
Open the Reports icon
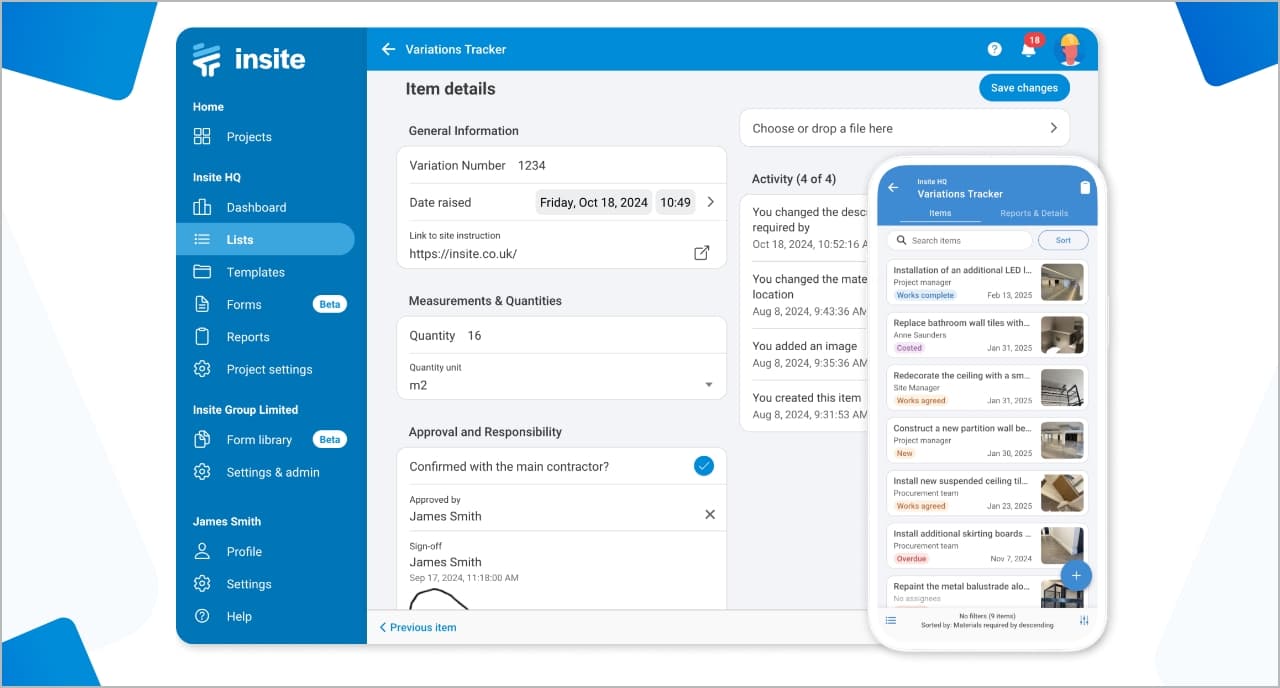(204, 337)
